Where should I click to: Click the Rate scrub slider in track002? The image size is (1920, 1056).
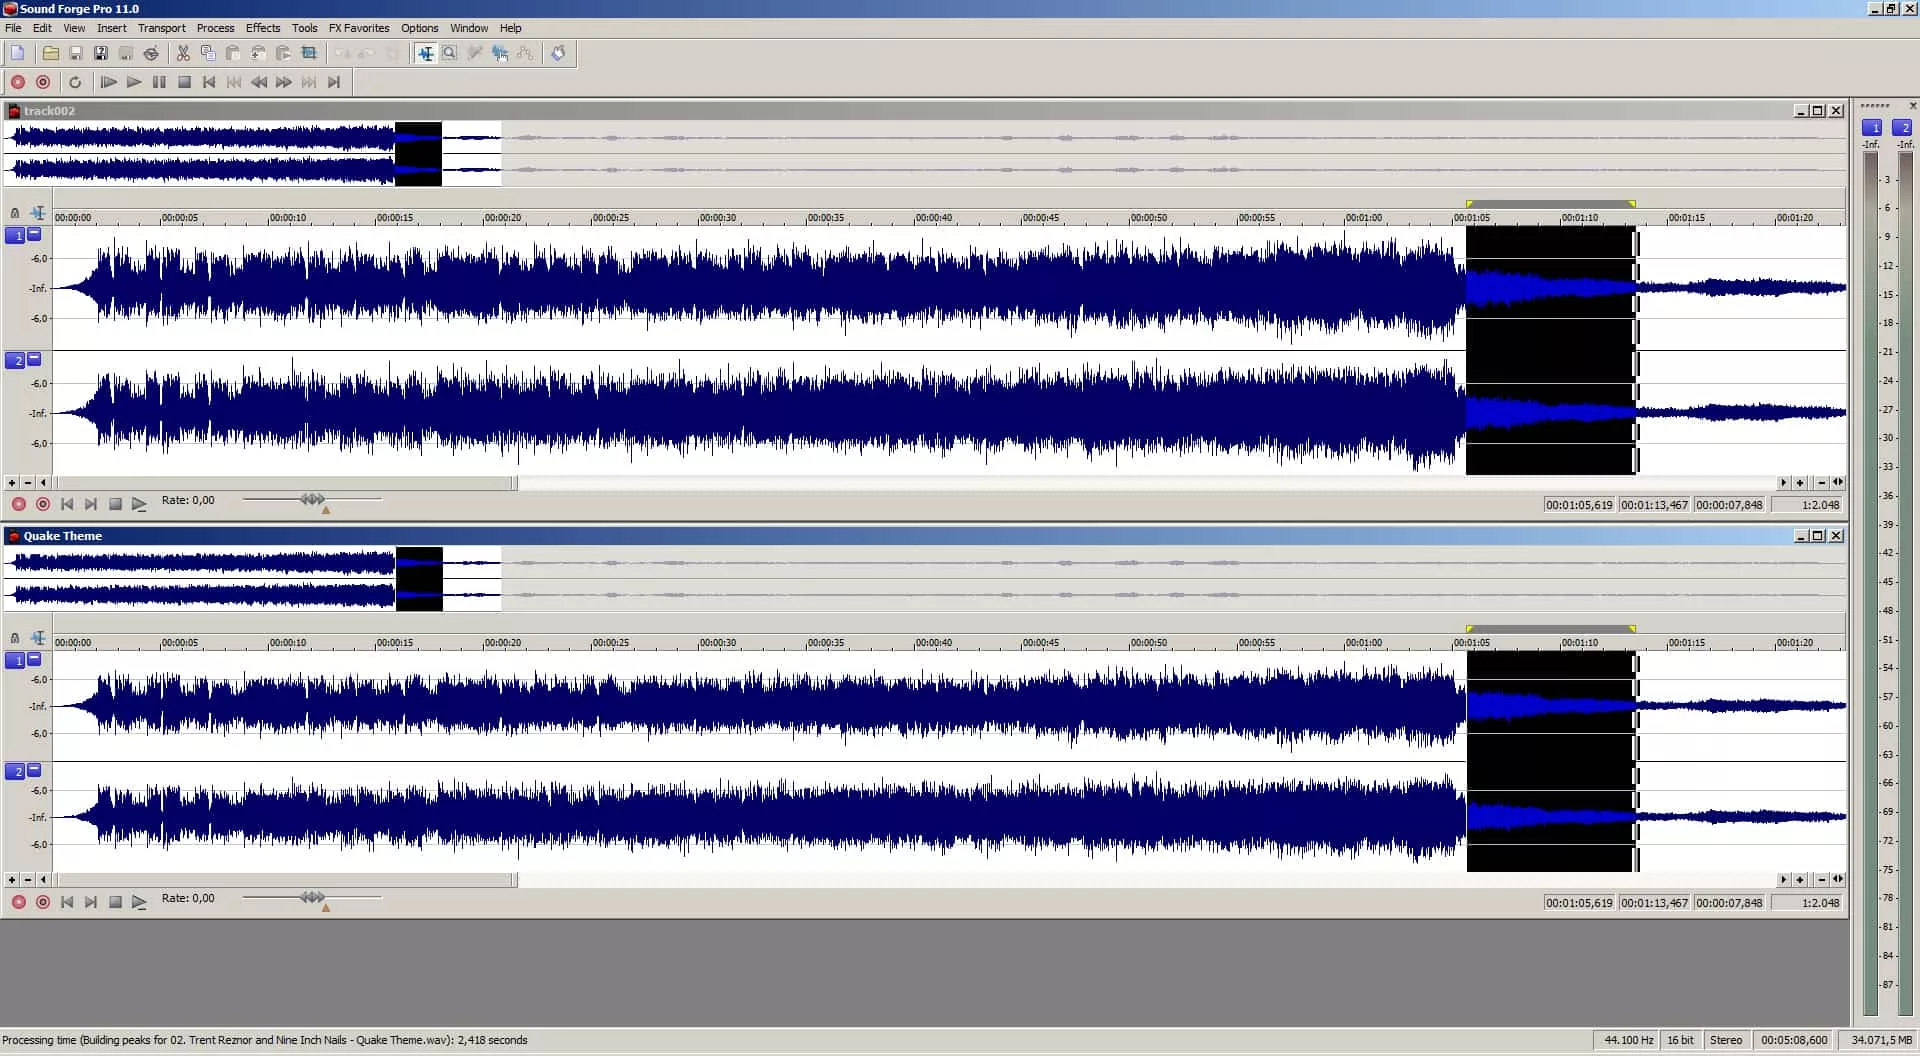point(312,499)
